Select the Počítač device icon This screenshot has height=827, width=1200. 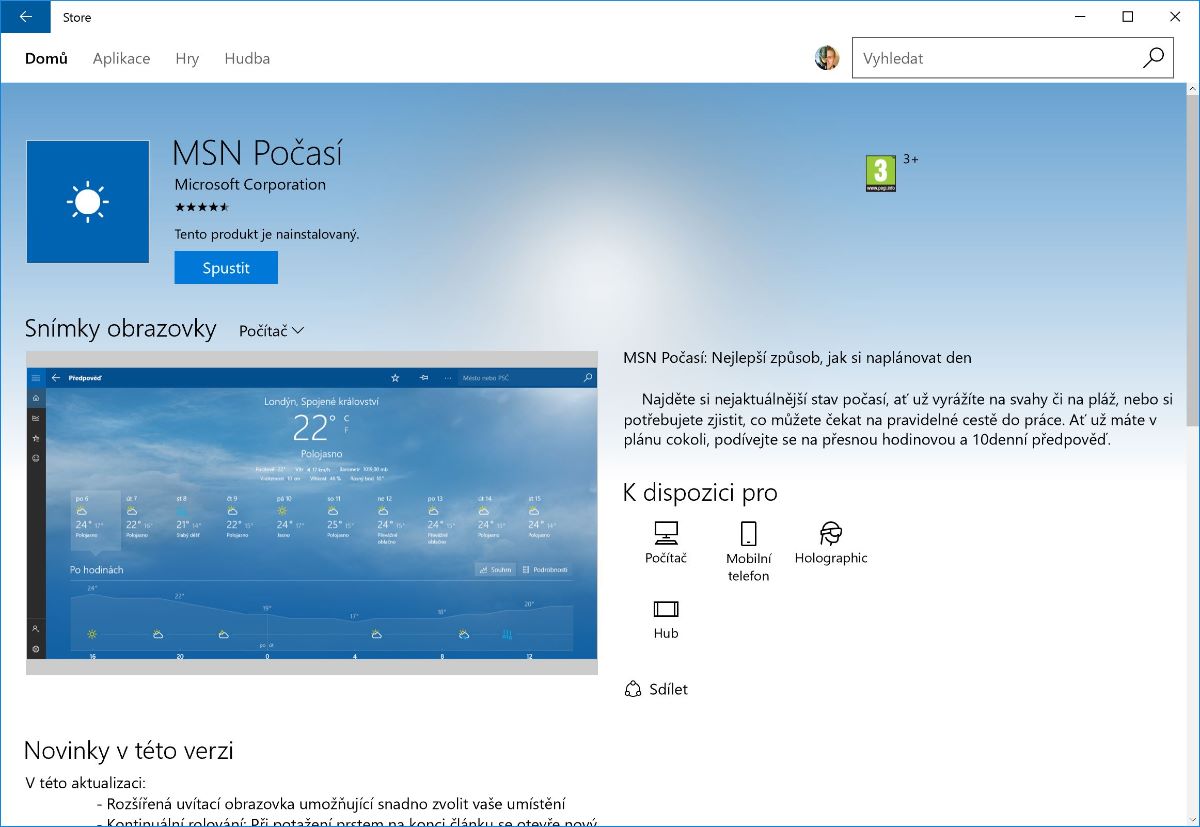[x=666, y=533]
